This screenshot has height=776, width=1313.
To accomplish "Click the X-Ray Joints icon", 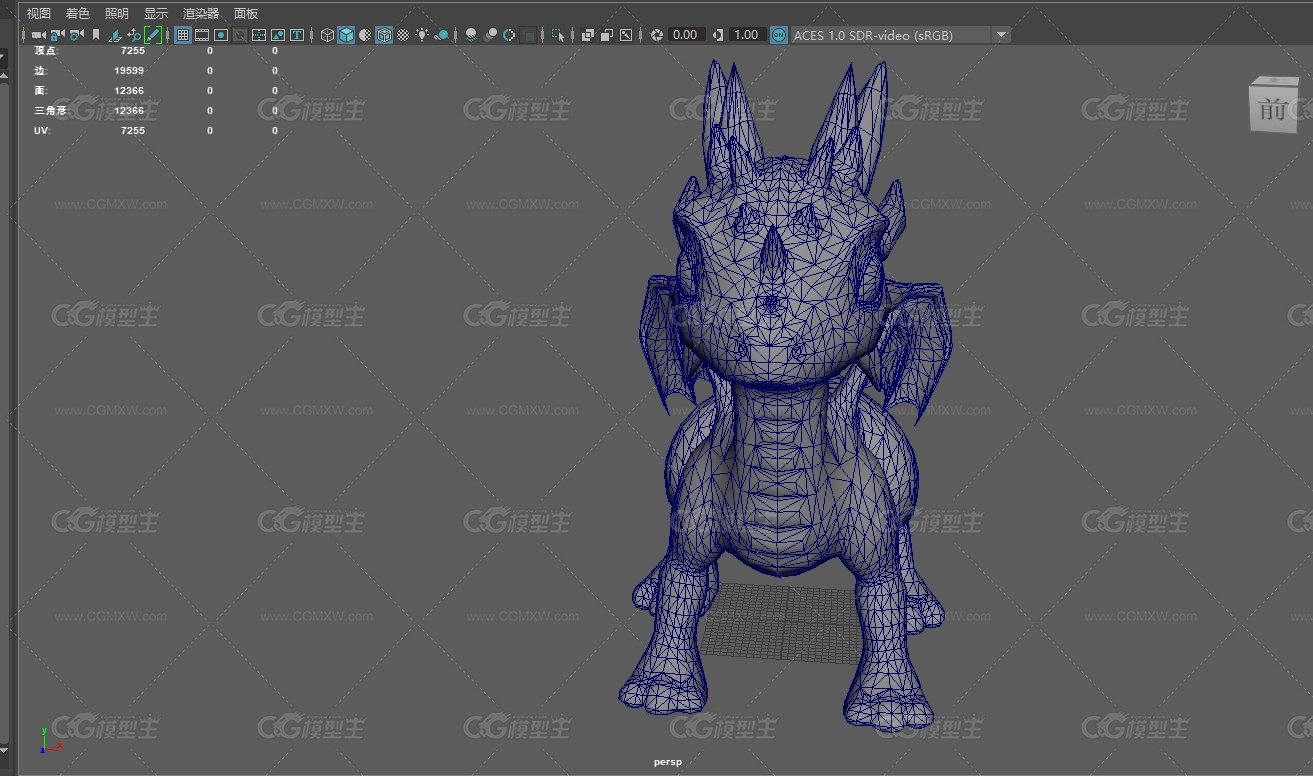I will coord(626,35).
